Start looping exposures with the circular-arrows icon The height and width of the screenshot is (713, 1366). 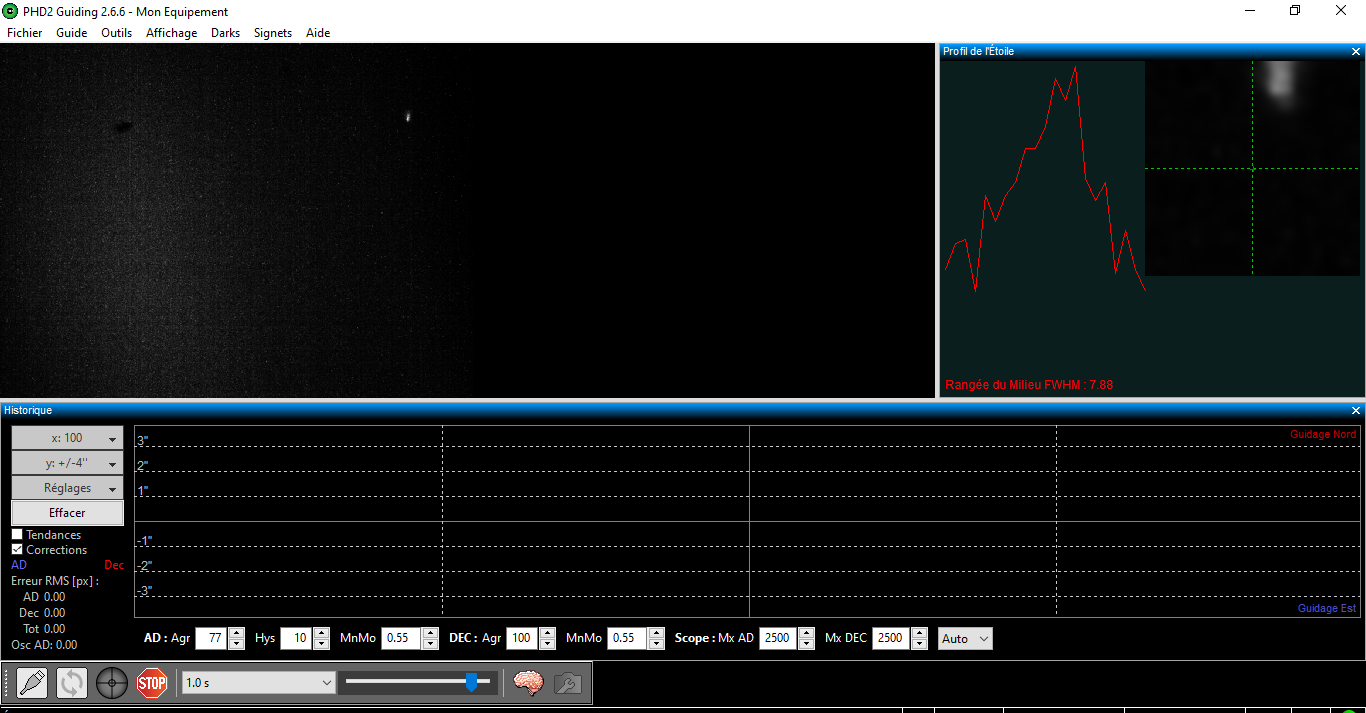tap(72, 683)
